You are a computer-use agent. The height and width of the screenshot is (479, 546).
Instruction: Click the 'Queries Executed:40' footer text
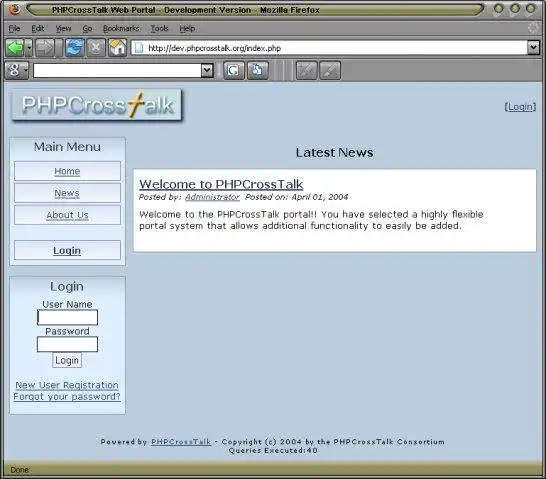coord(273,450)
